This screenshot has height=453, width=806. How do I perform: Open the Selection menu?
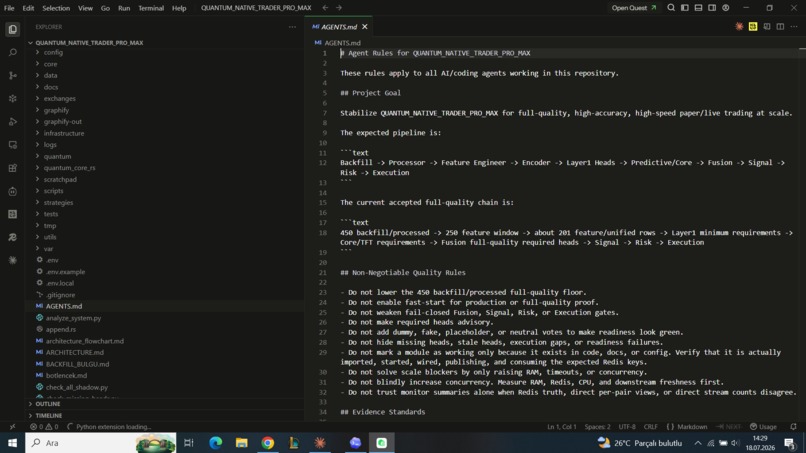tap(56, 8)
